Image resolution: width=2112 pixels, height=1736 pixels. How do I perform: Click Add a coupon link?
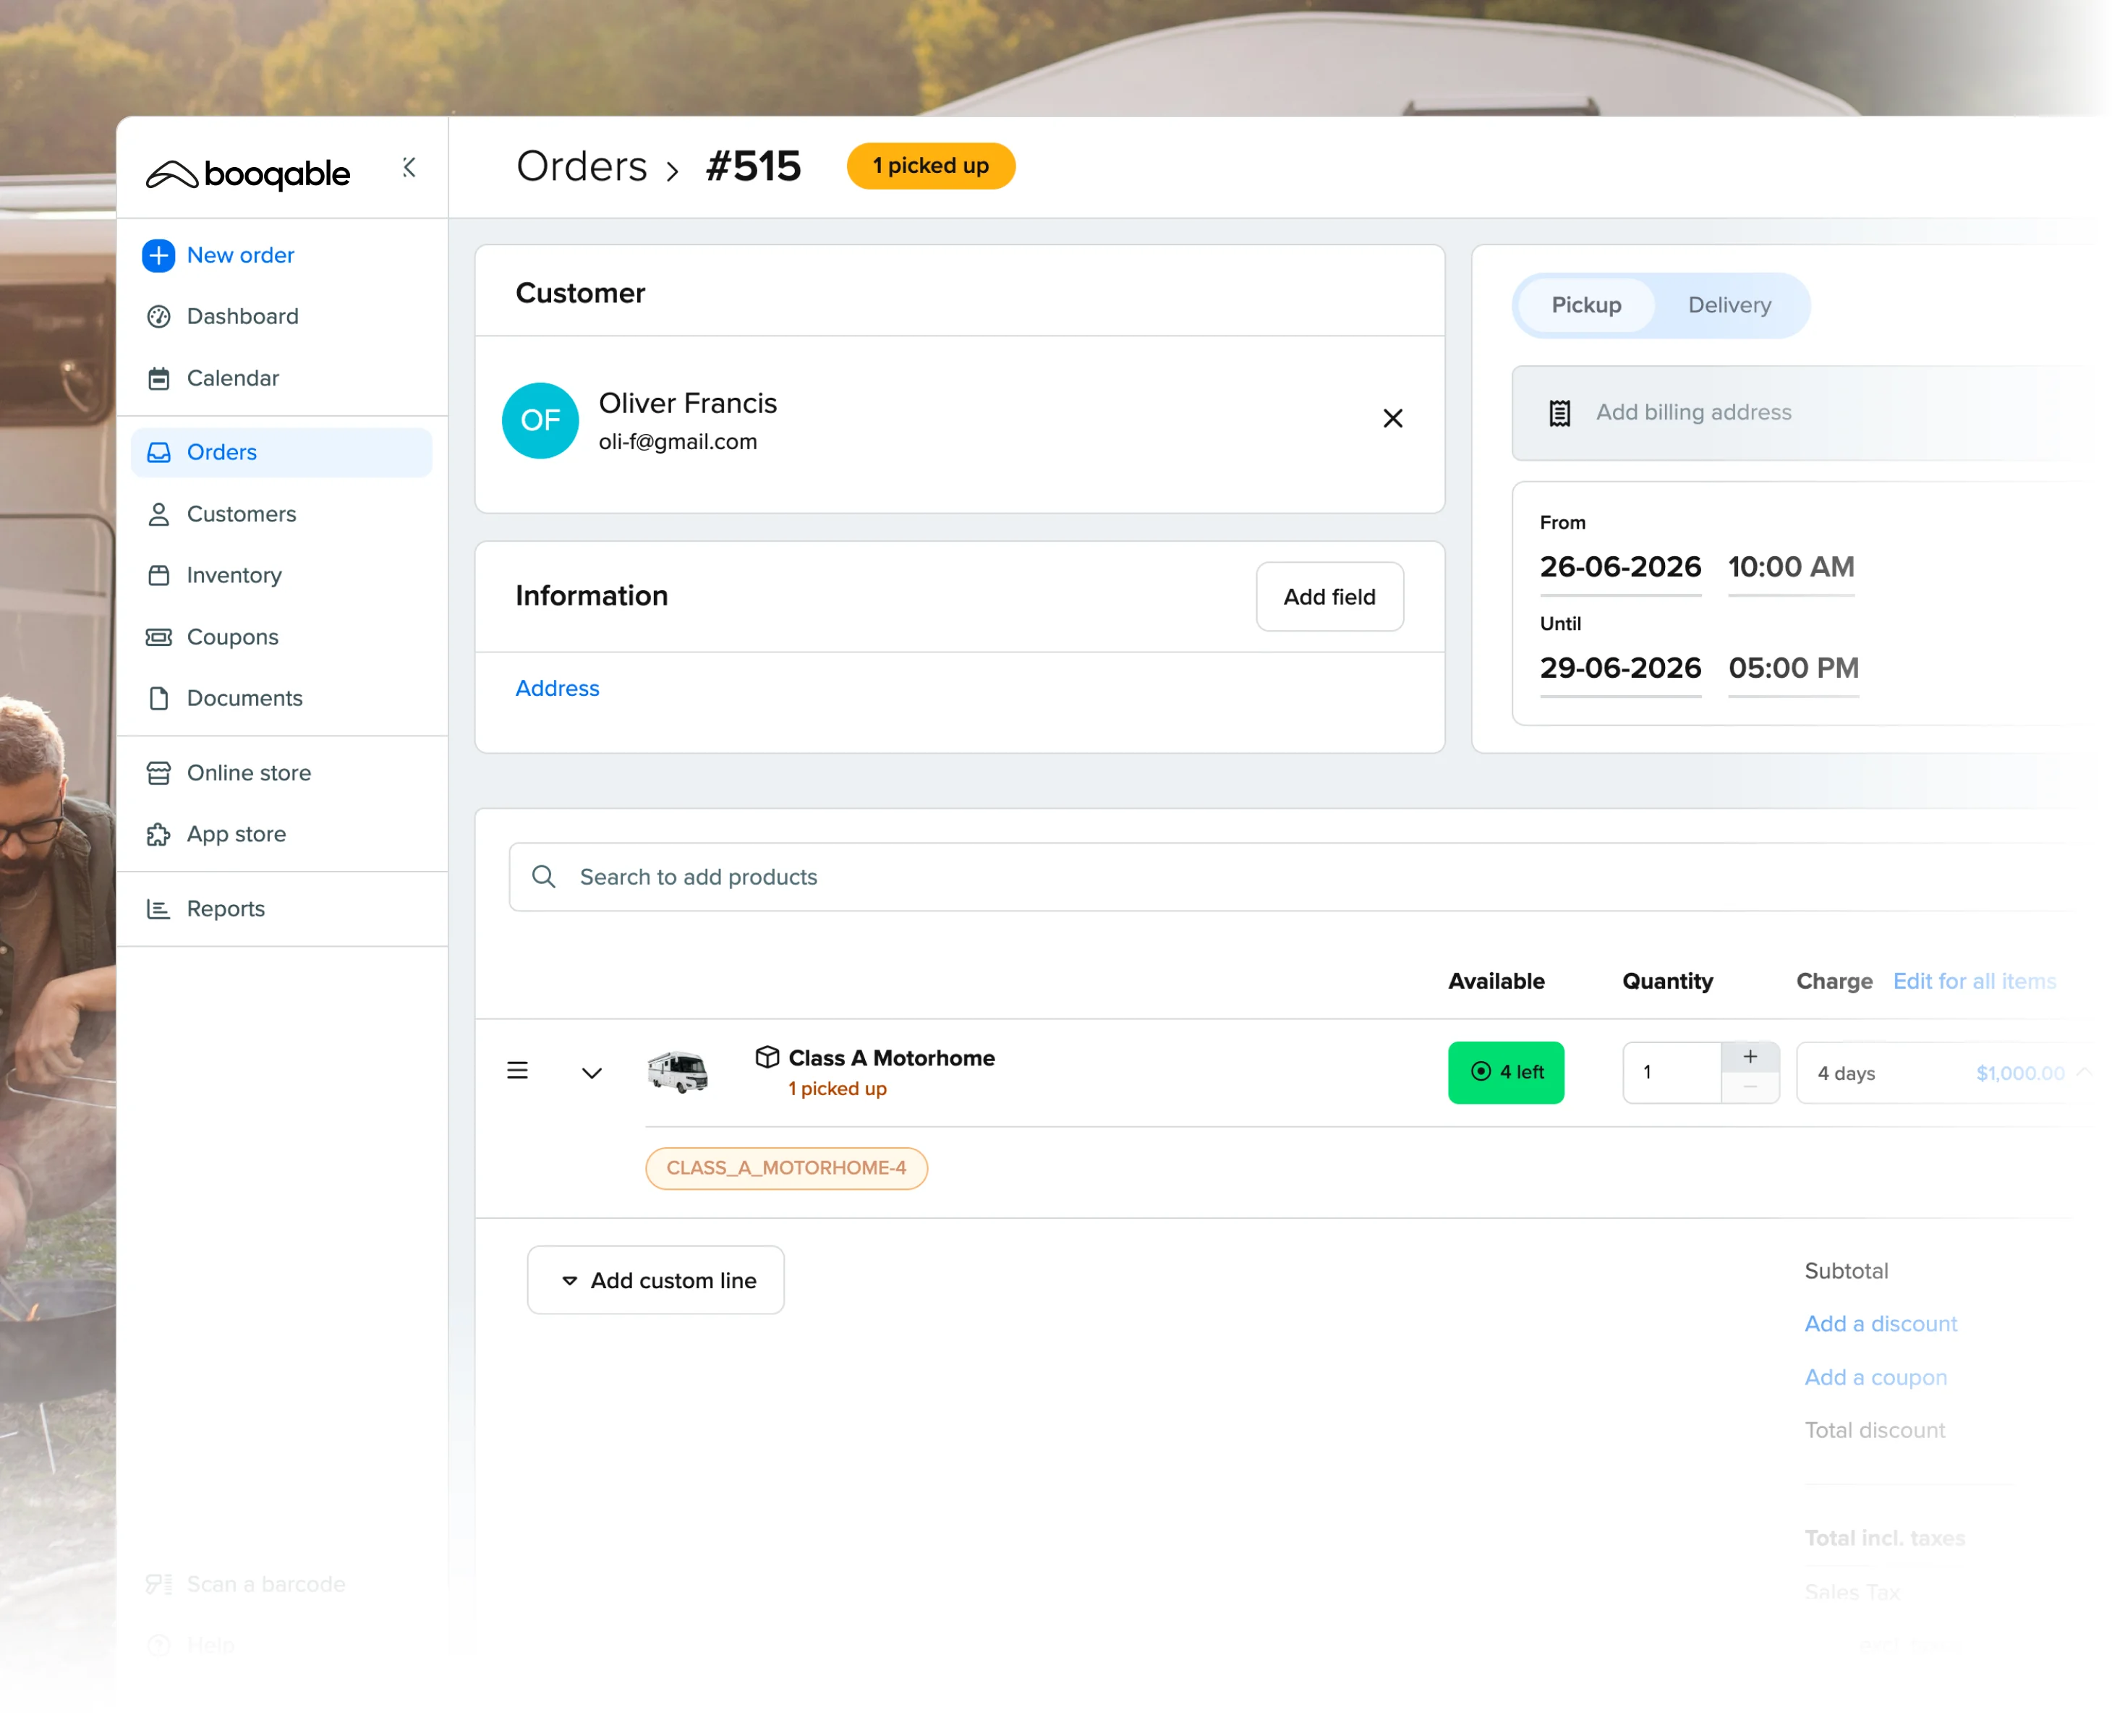(1876, 1379)
